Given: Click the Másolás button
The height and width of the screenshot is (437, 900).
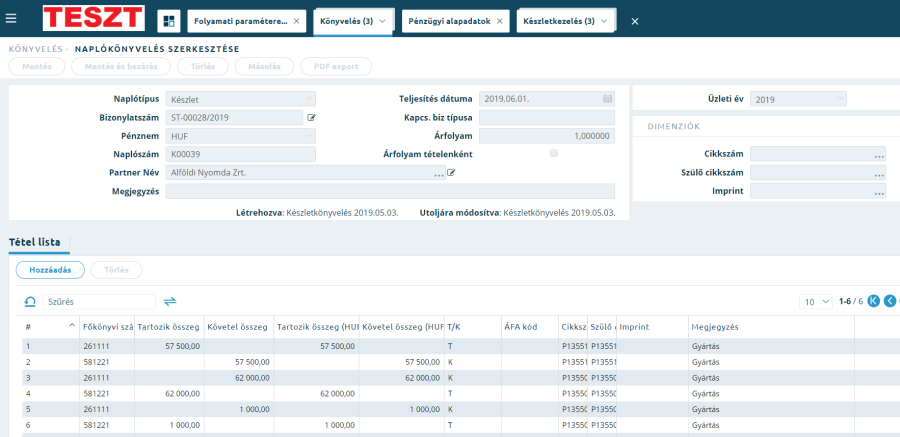Looking at the screenshot, I should pyautogui.click(x=264, y=67).
